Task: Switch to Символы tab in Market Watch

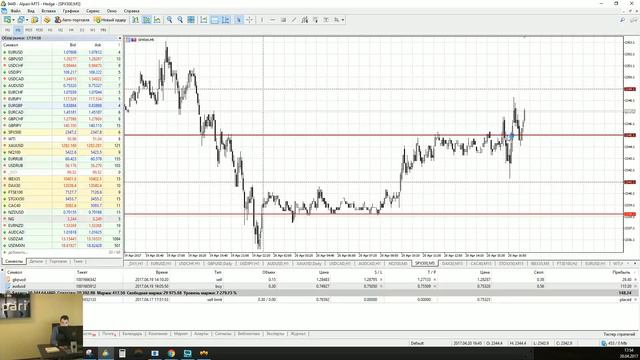Action: point(14,261)
